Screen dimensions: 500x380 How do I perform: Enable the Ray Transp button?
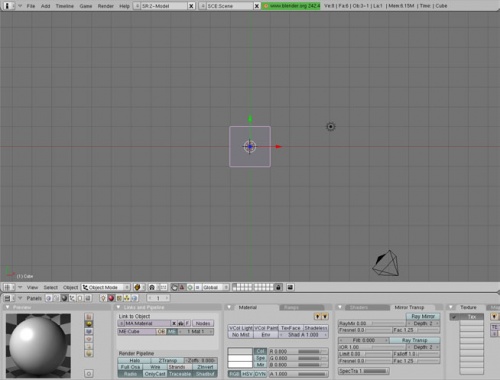pyautogui.click(x=415, y=340)
